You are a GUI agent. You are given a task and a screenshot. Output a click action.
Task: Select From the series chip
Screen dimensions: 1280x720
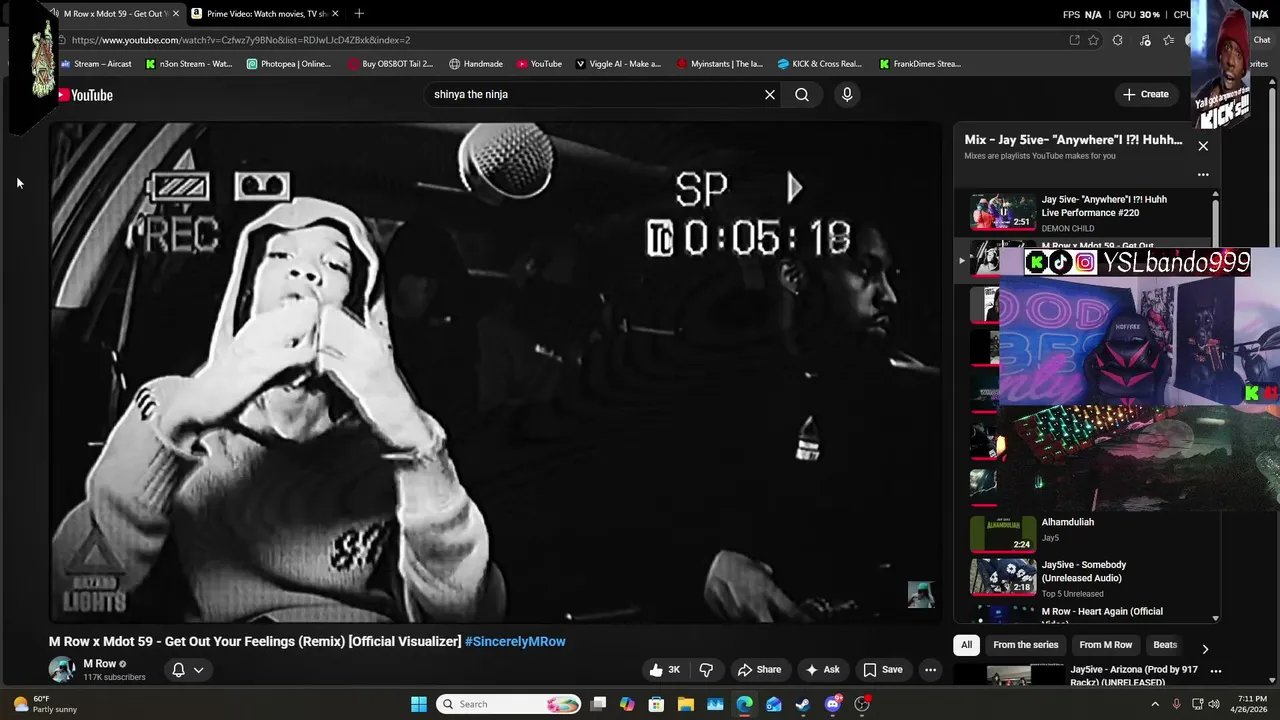(x=1025, y=645)
